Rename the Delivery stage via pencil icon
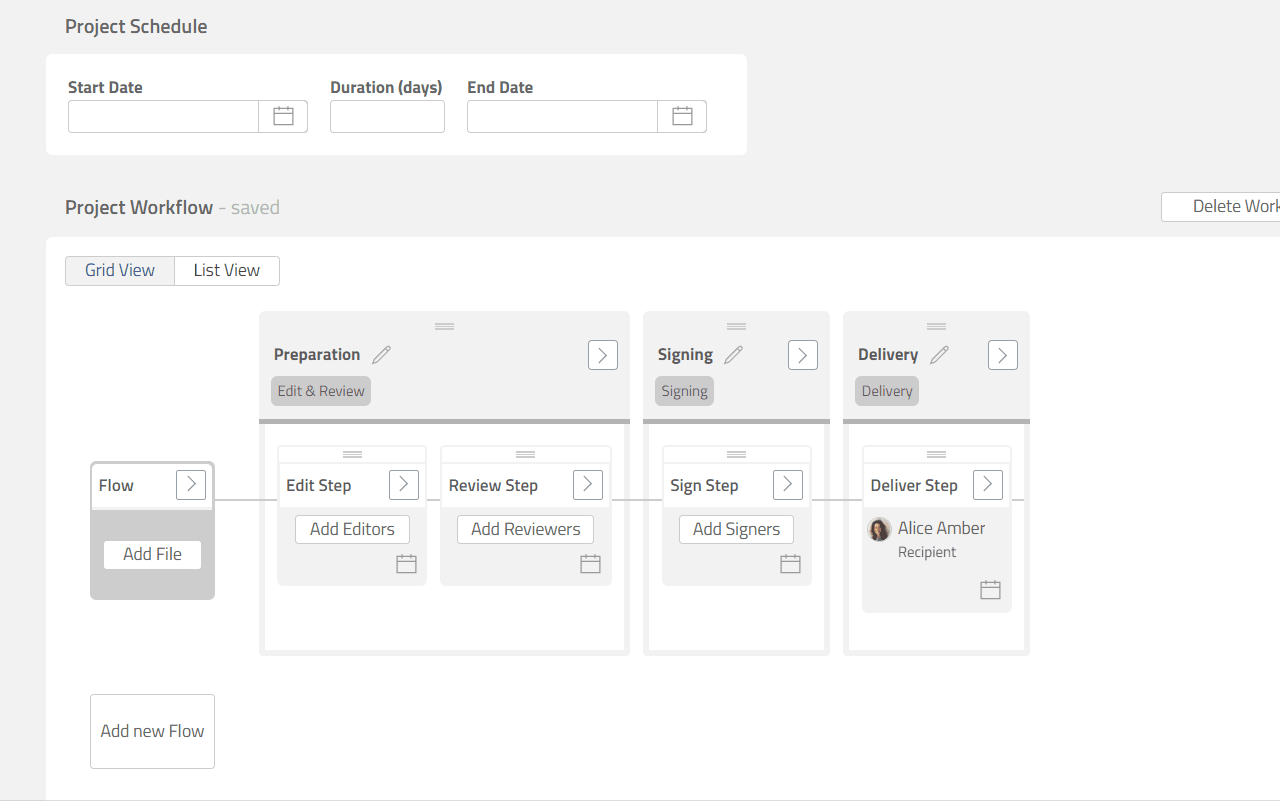 coord(939,355)
